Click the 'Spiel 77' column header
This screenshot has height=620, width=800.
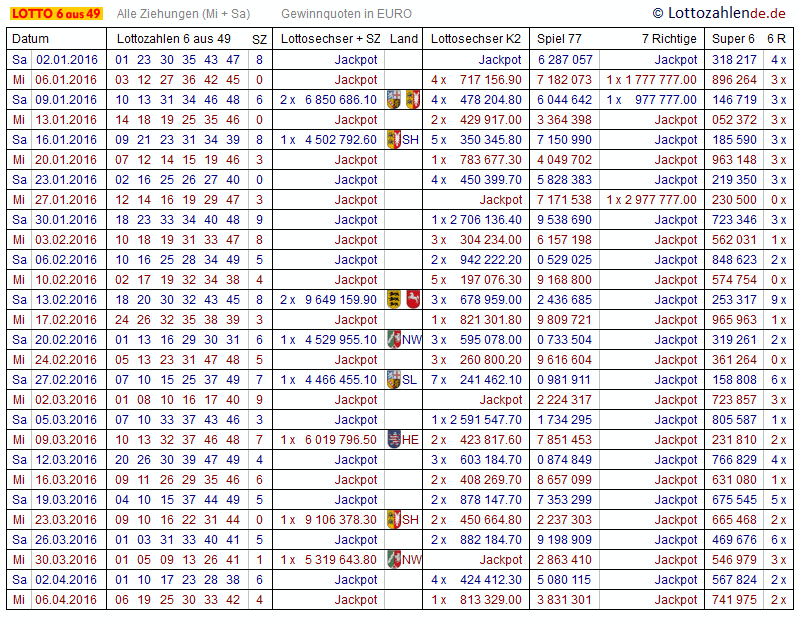(559, 39)
